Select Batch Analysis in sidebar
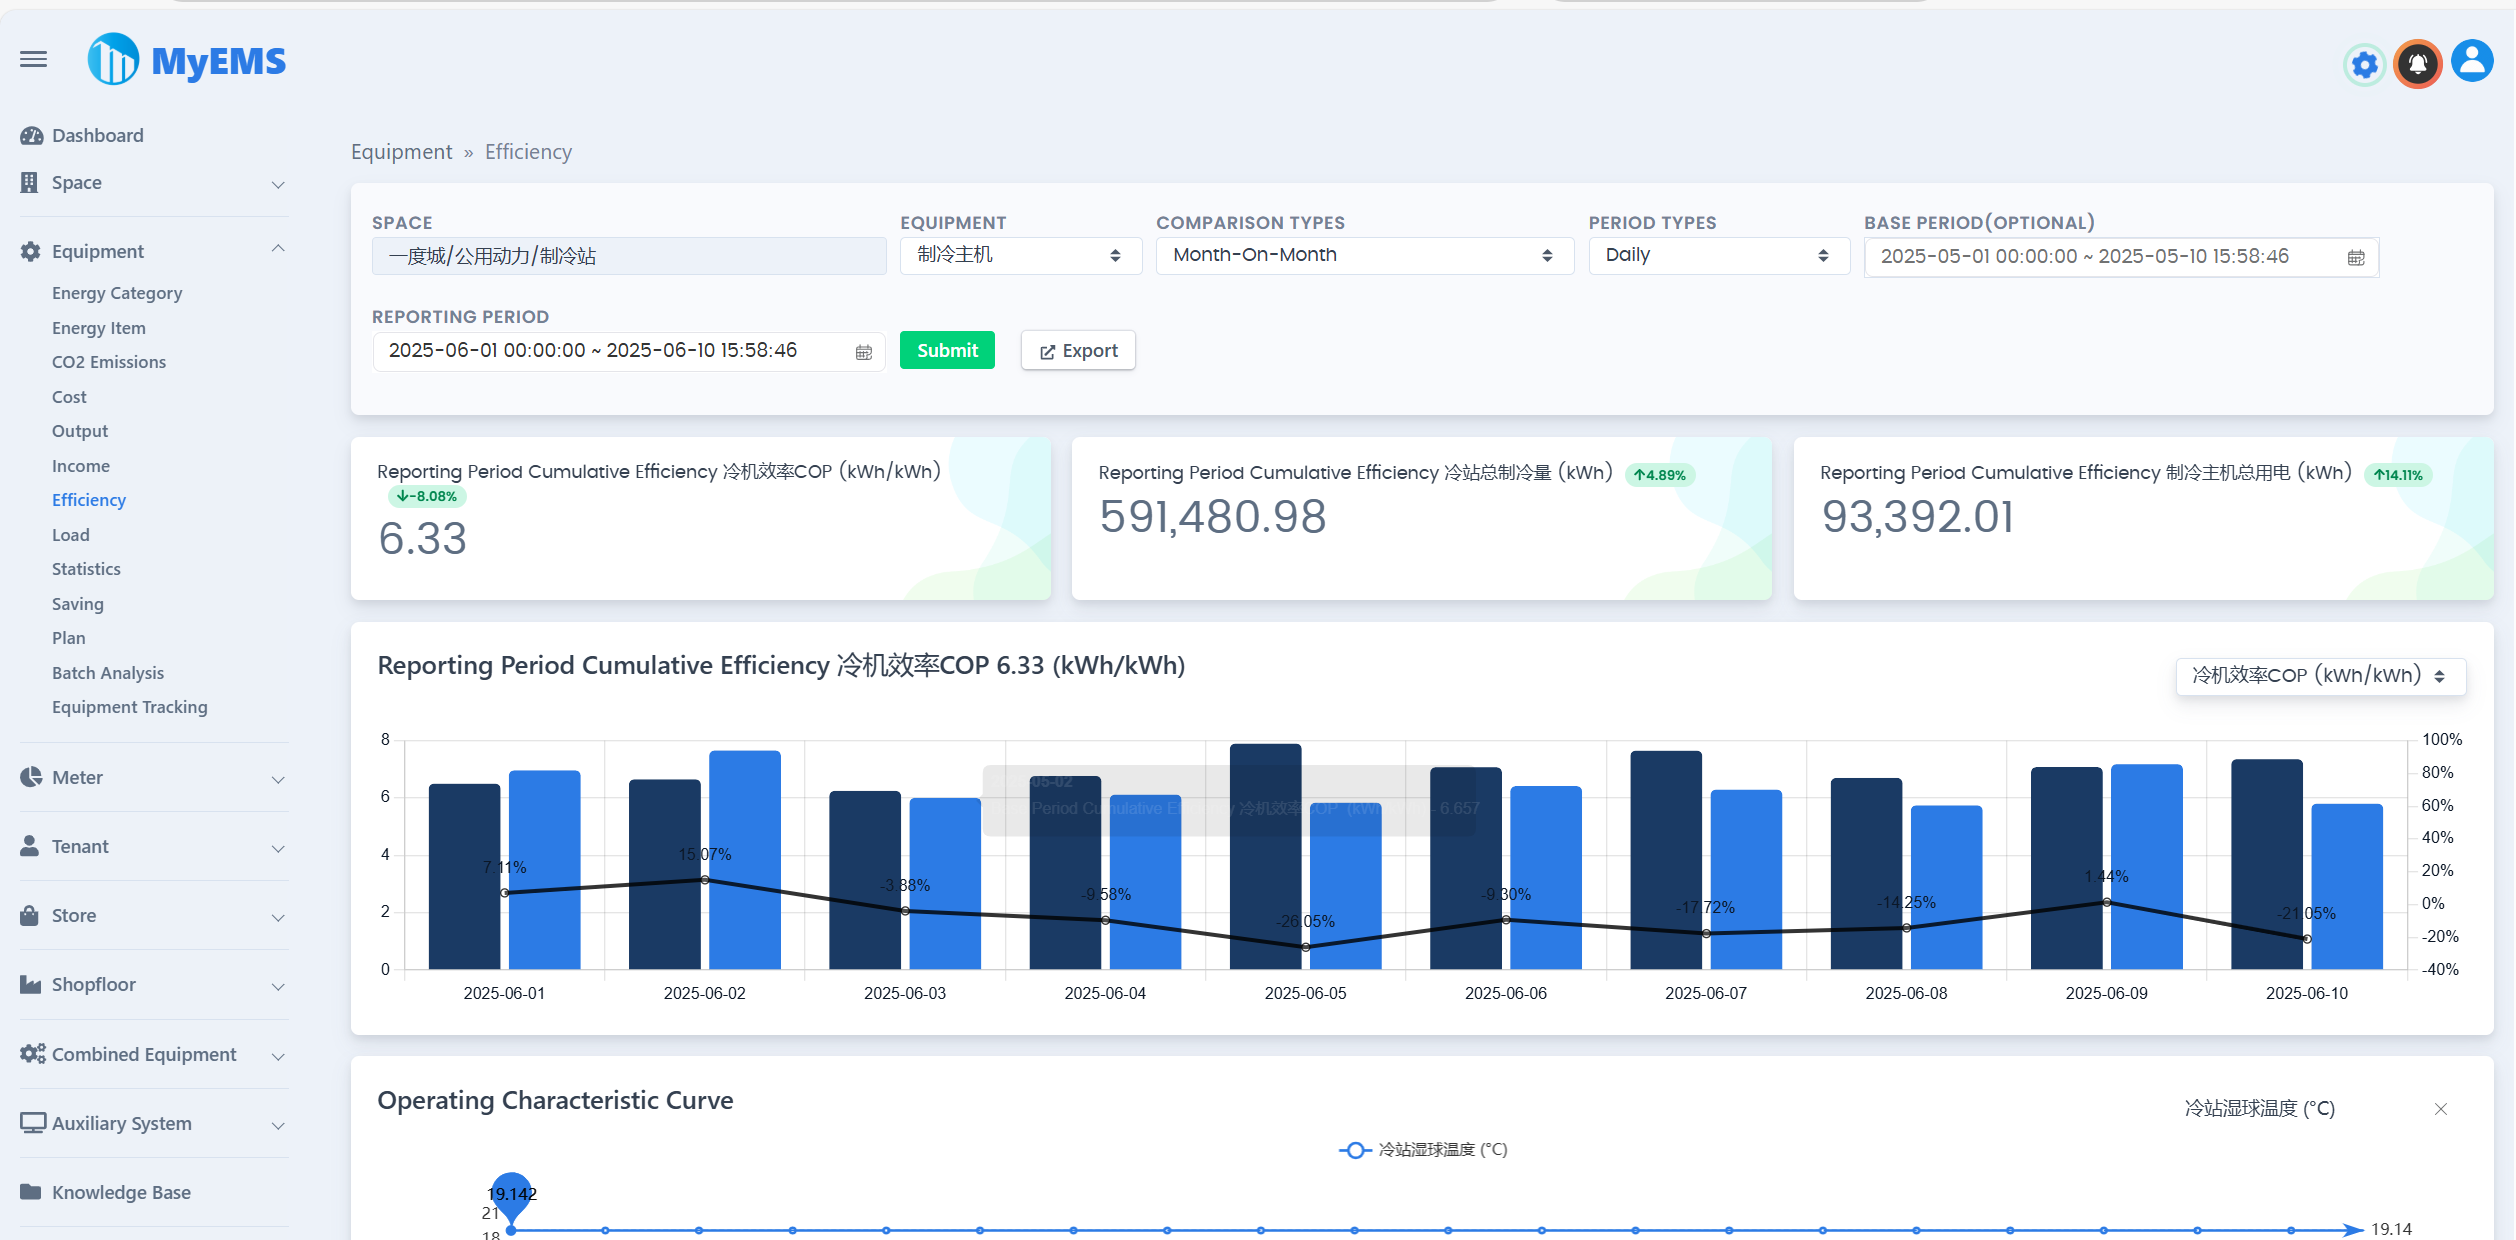Screen dimensions: 2516x1240 (x=108, y=673)
